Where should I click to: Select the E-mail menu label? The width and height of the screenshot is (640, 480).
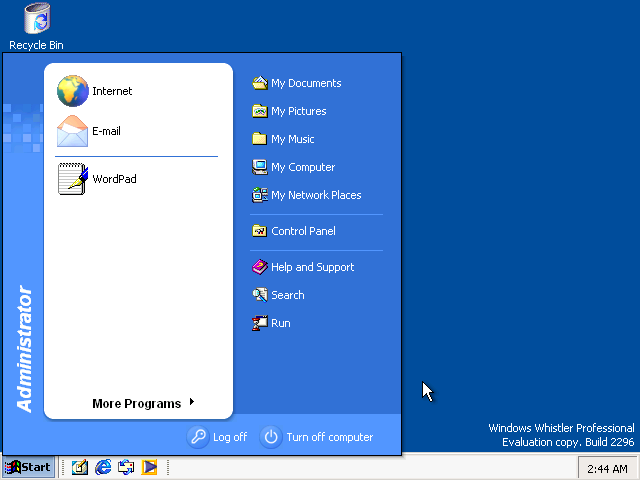[x=107, y=131]
